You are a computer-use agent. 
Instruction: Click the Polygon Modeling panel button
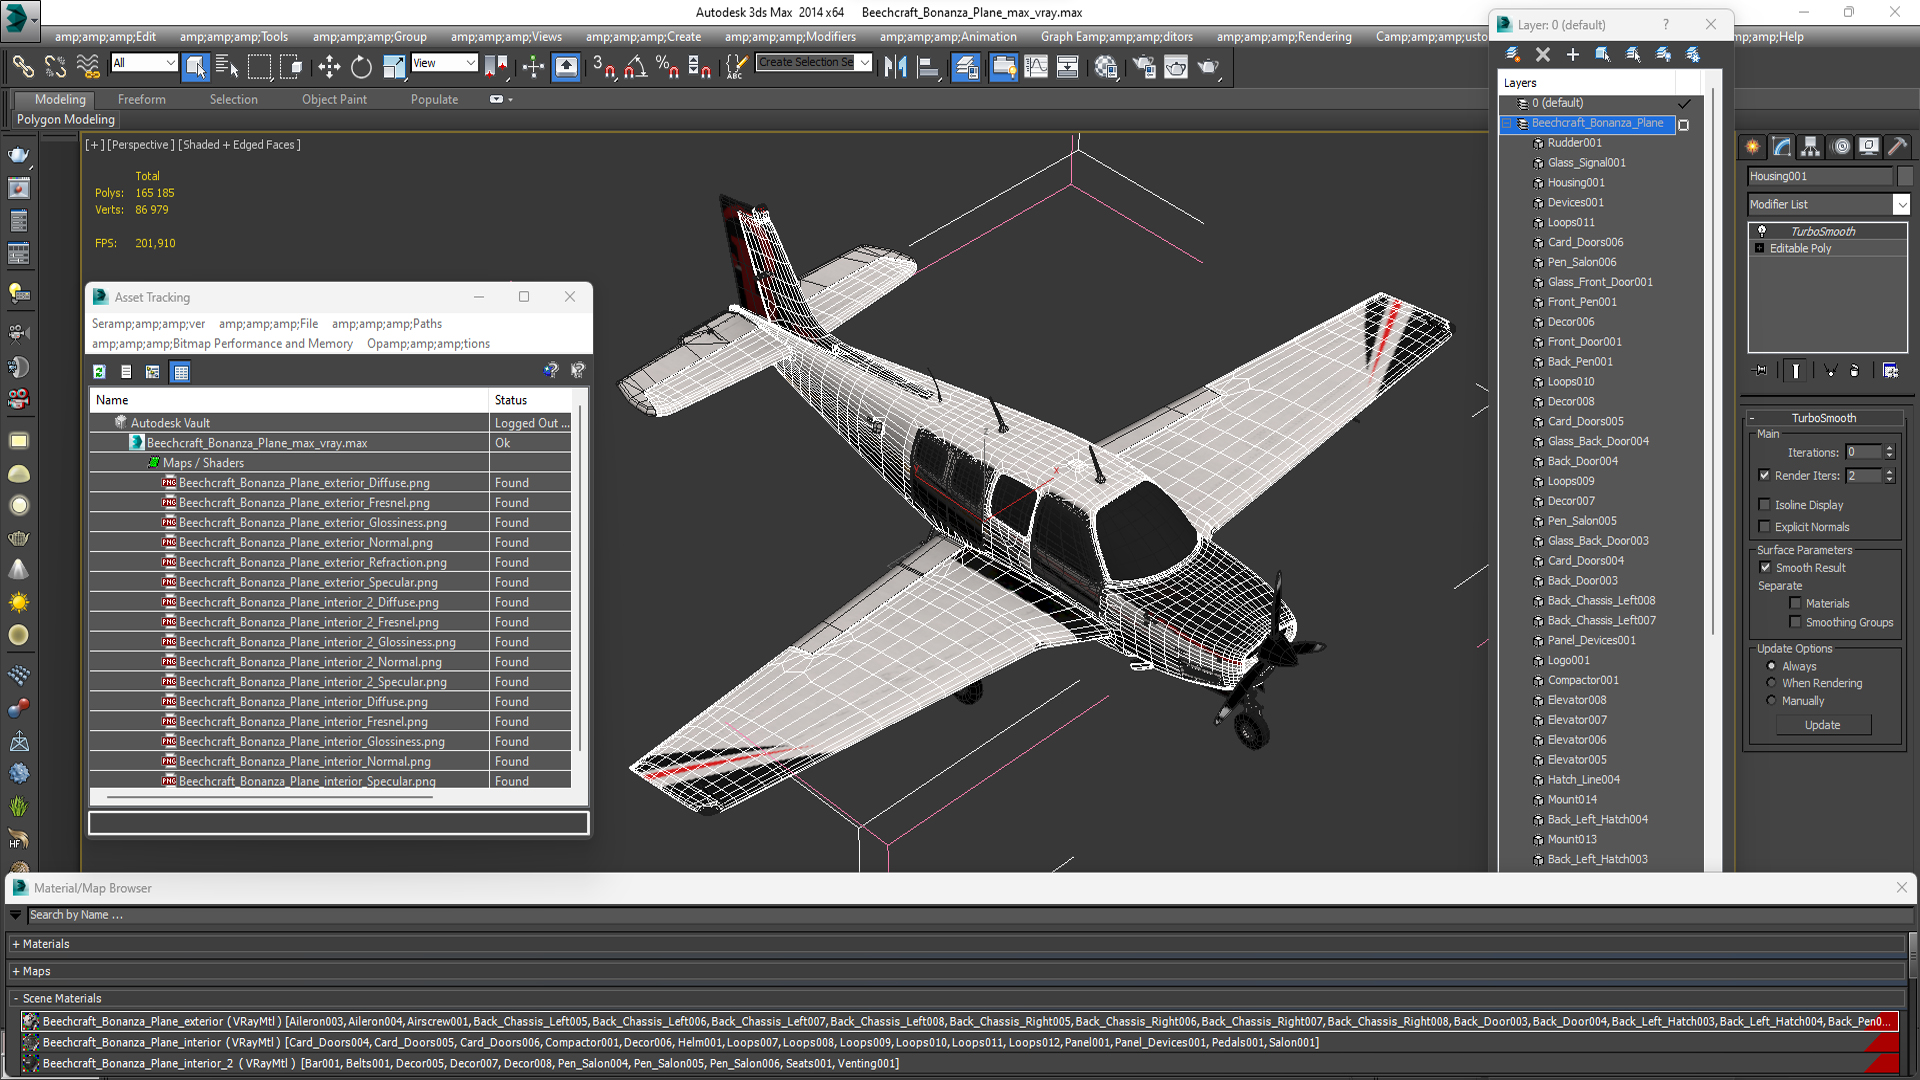[x=66, y=119]
